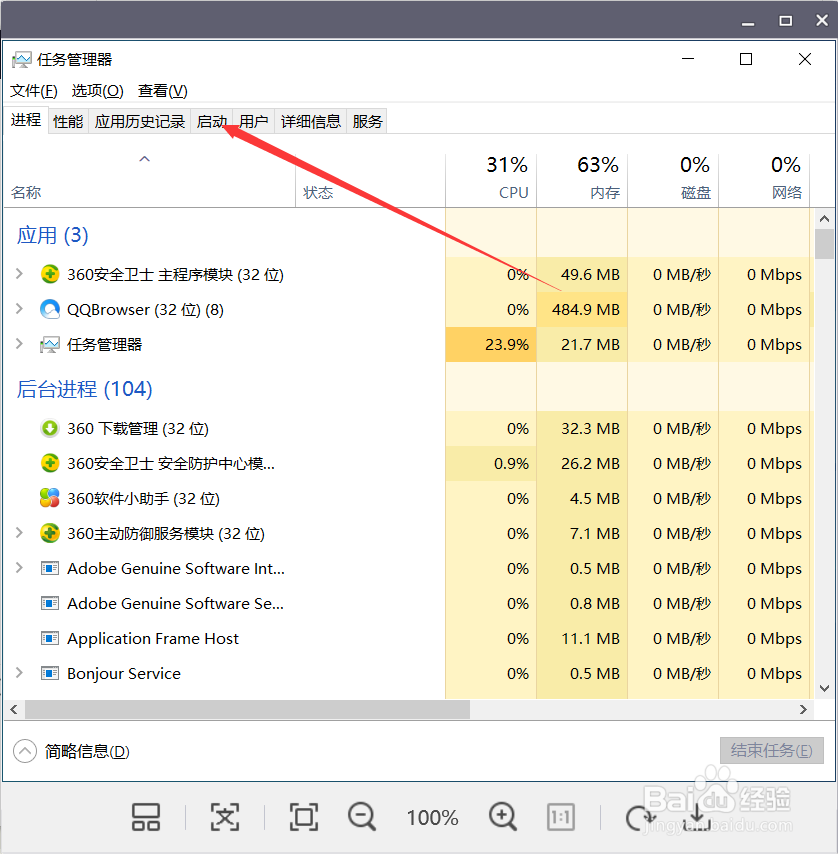This screenshot has height=854, width=838.
Task: Click the horizontal scrollbar left arrow
Action: (x=14, y=709)
